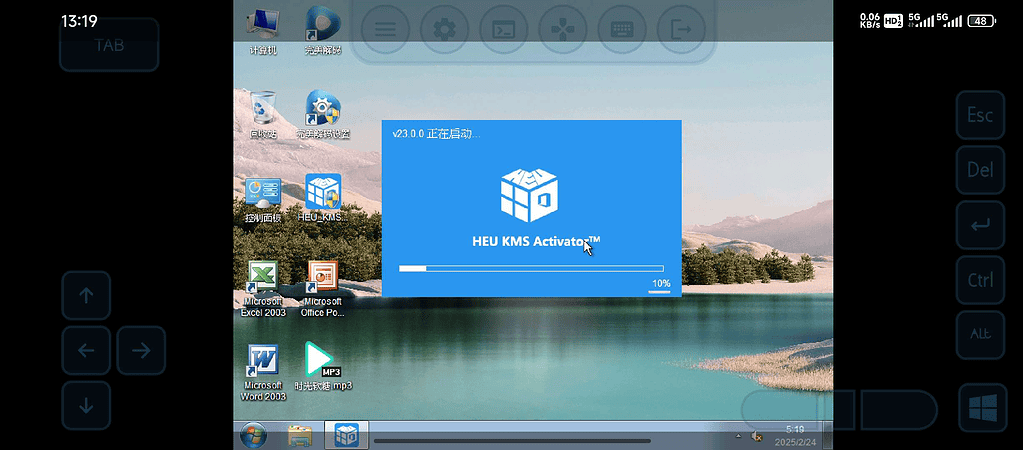Tap the virtual Del key

point(980,170)
